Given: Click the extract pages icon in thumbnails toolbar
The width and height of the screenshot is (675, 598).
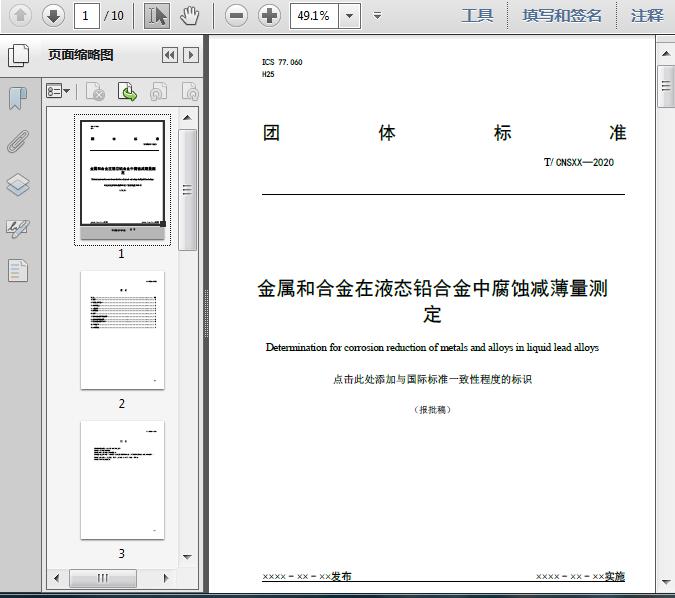Looking at the screenshot, I should (127, 92).
